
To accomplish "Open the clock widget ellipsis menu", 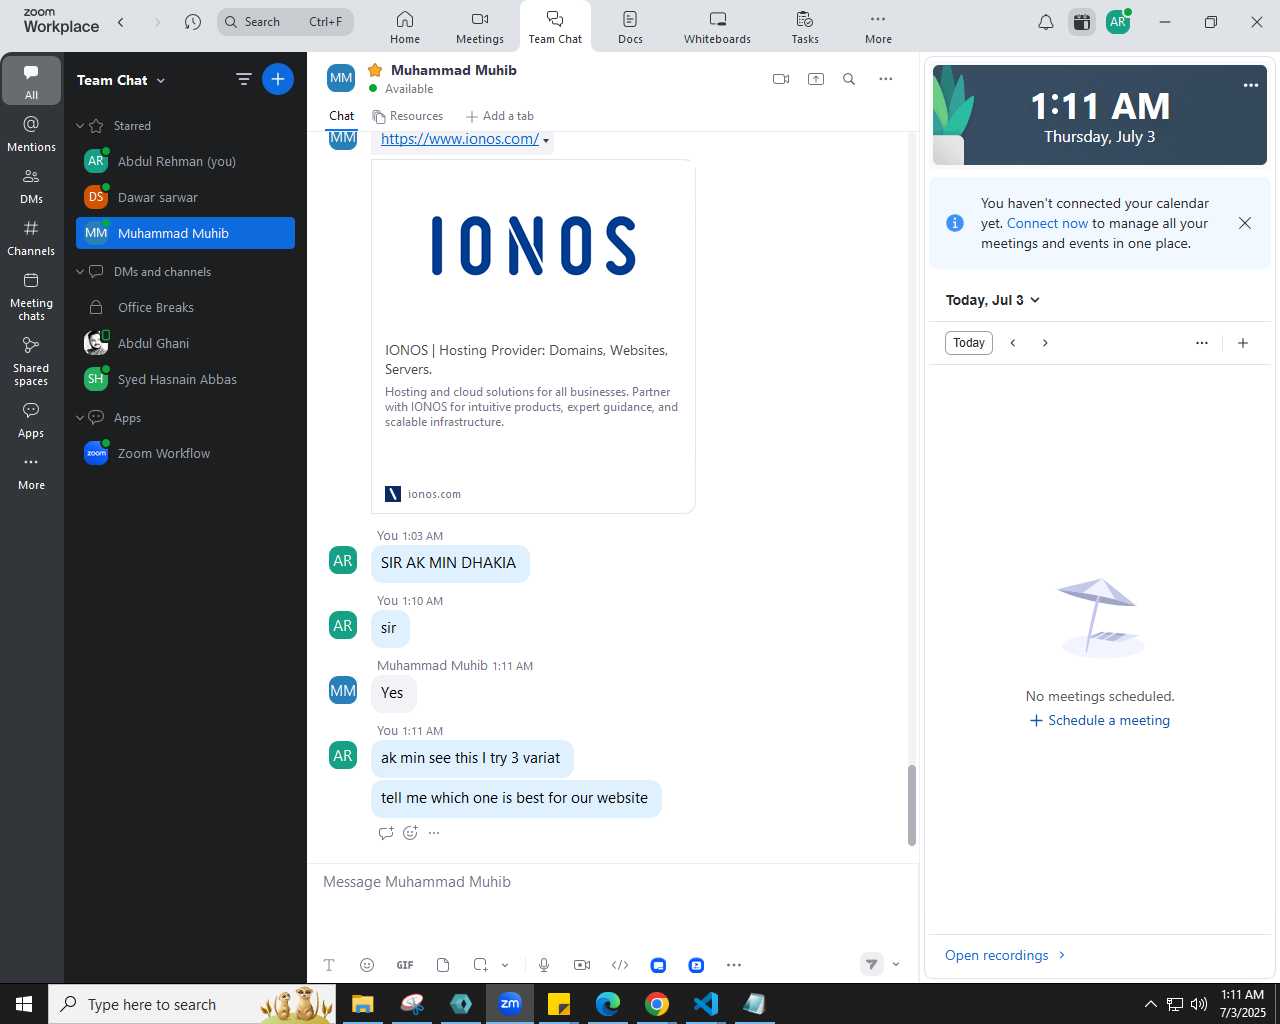I will pyautogui.click(x=1251, y=85).
